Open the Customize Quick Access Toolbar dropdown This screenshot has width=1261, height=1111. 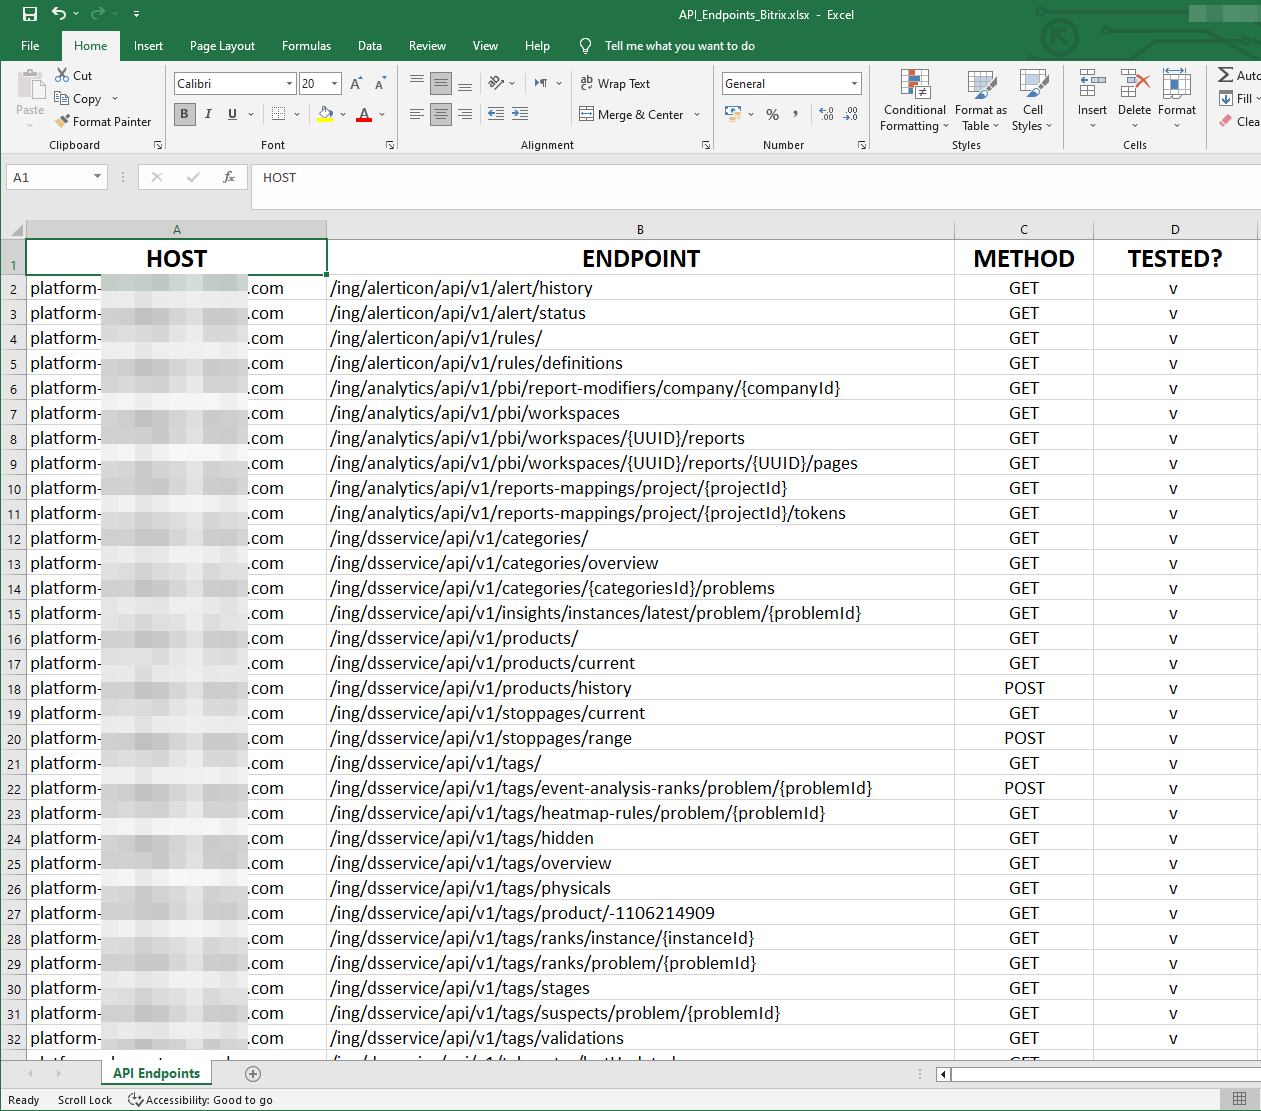136,14
